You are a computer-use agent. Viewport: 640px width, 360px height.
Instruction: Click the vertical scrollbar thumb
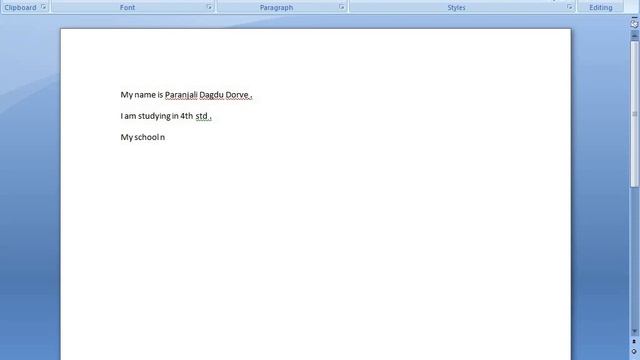(634, 113)
